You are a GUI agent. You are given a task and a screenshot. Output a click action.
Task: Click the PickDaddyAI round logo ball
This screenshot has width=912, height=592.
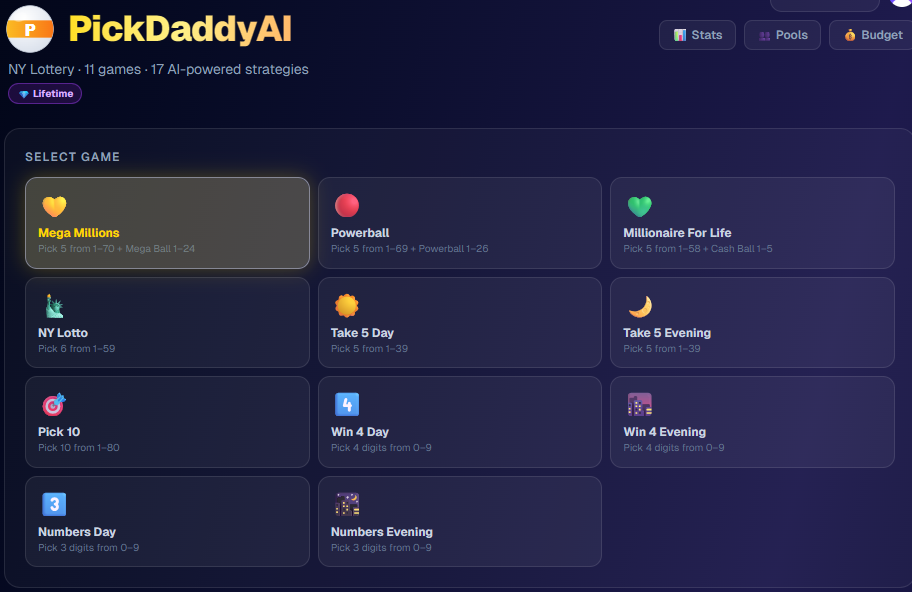pyautogui.click(x=30, y=29)
